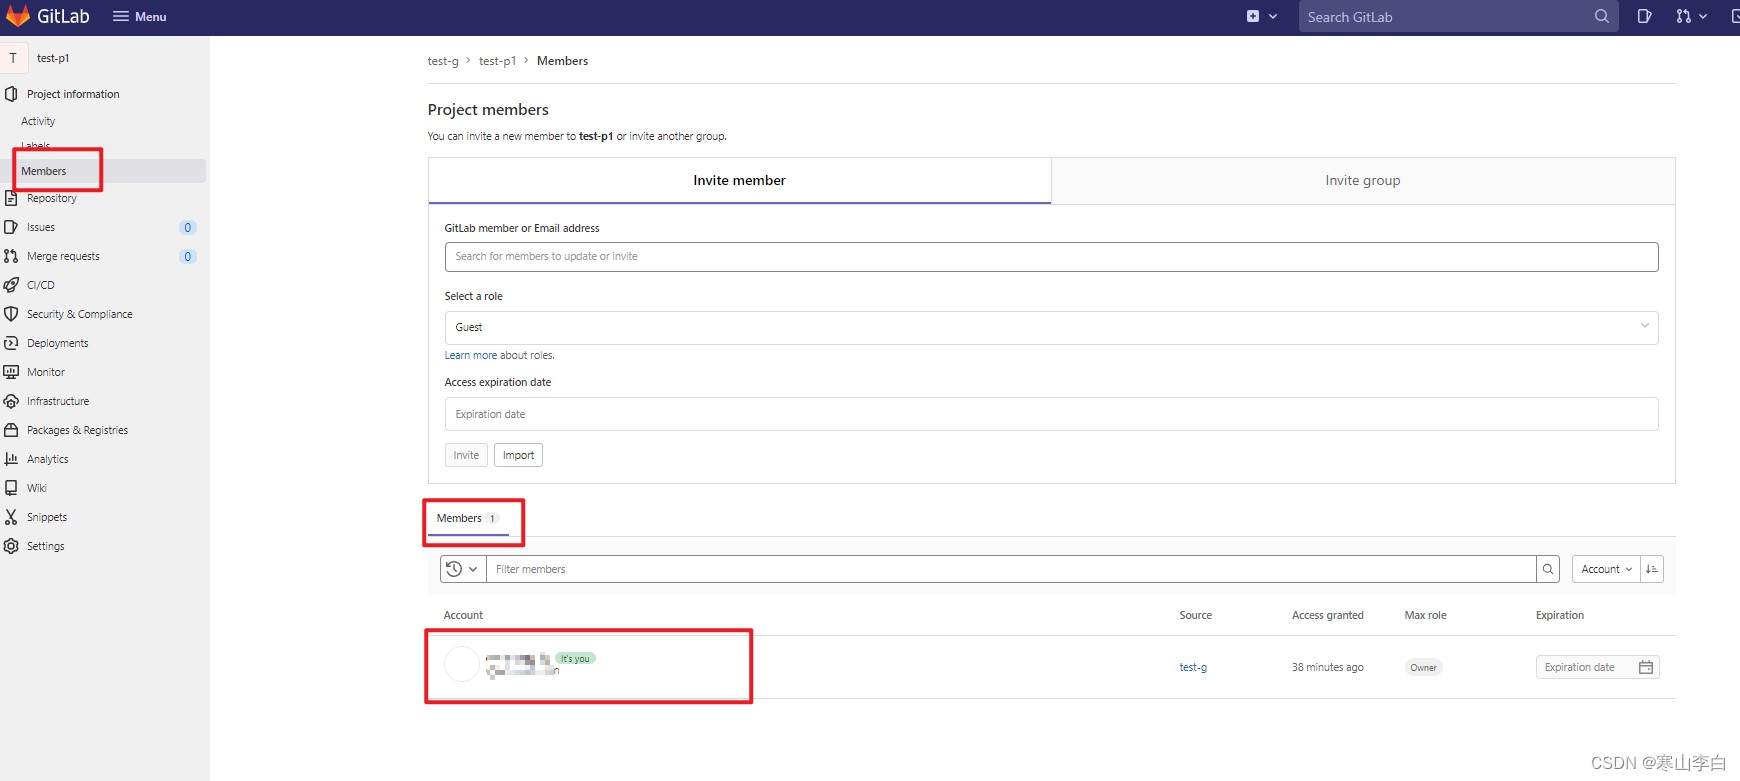This screenshot has height=781, width=1740.
Task: Open Snippets in the sidebar
Action: [x=47, y=517]
